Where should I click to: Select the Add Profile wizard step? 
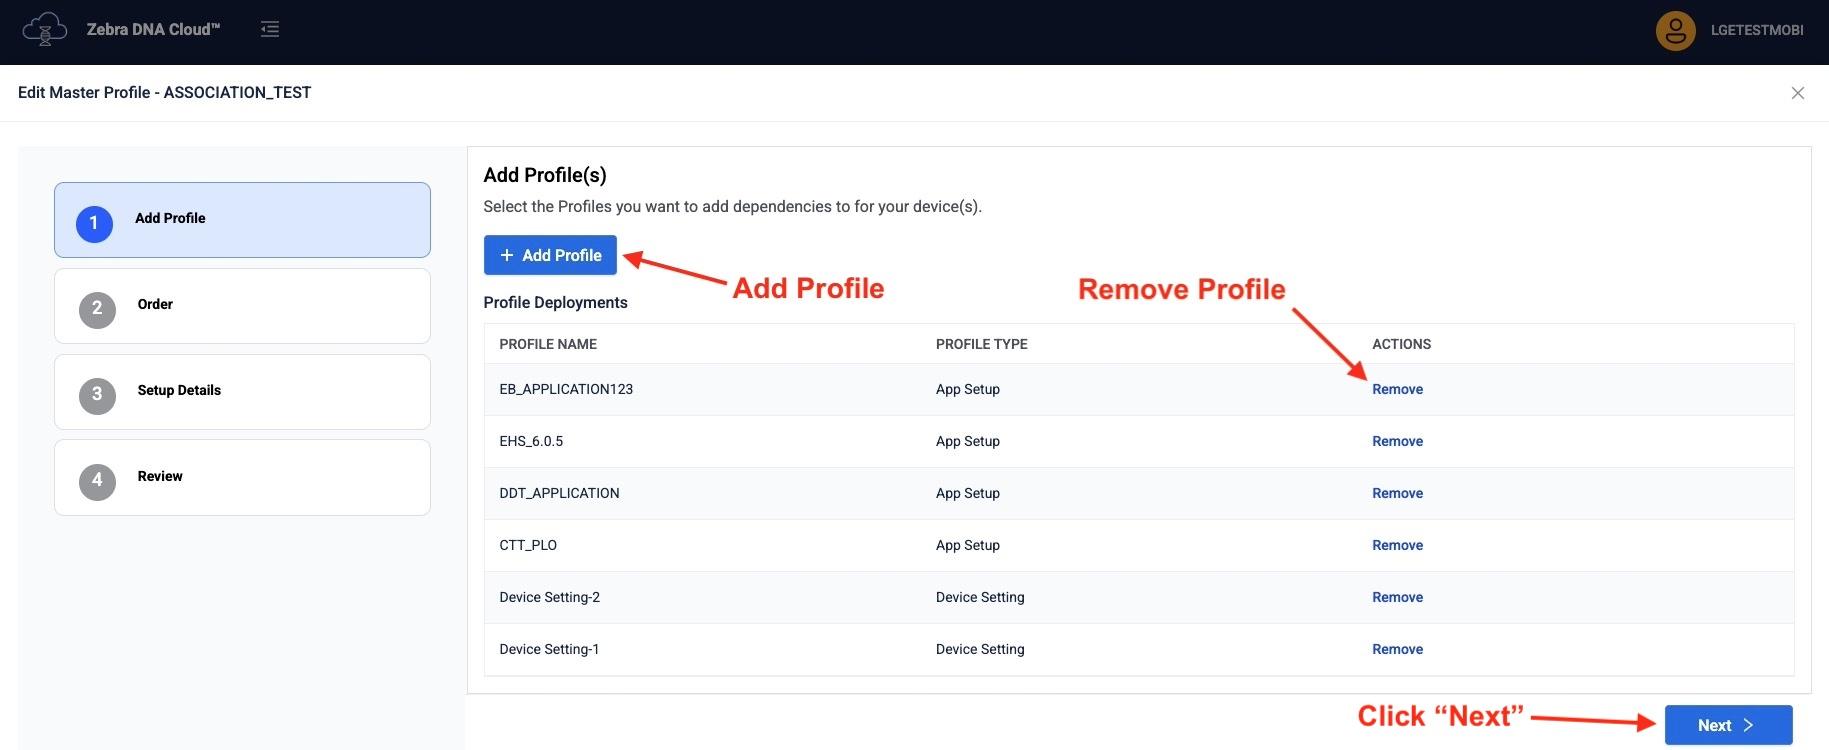[x=242, y=220]
